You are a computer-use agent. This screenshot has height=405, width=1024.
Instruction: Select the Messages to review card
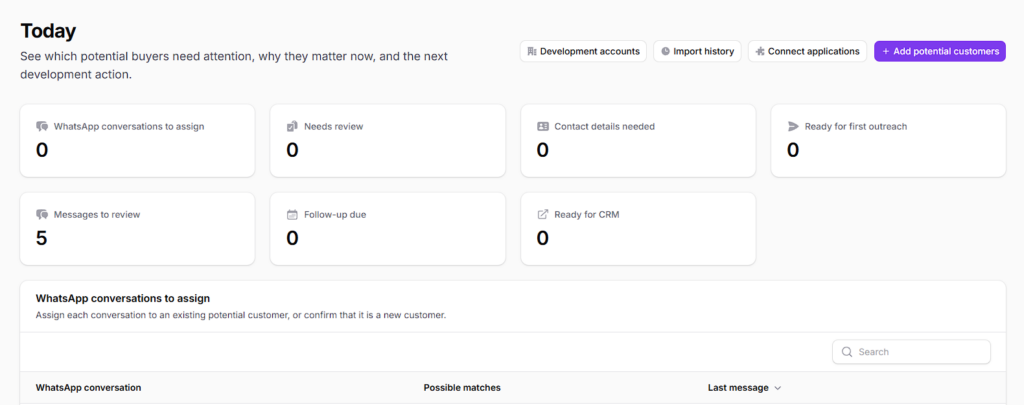[137, 229]
